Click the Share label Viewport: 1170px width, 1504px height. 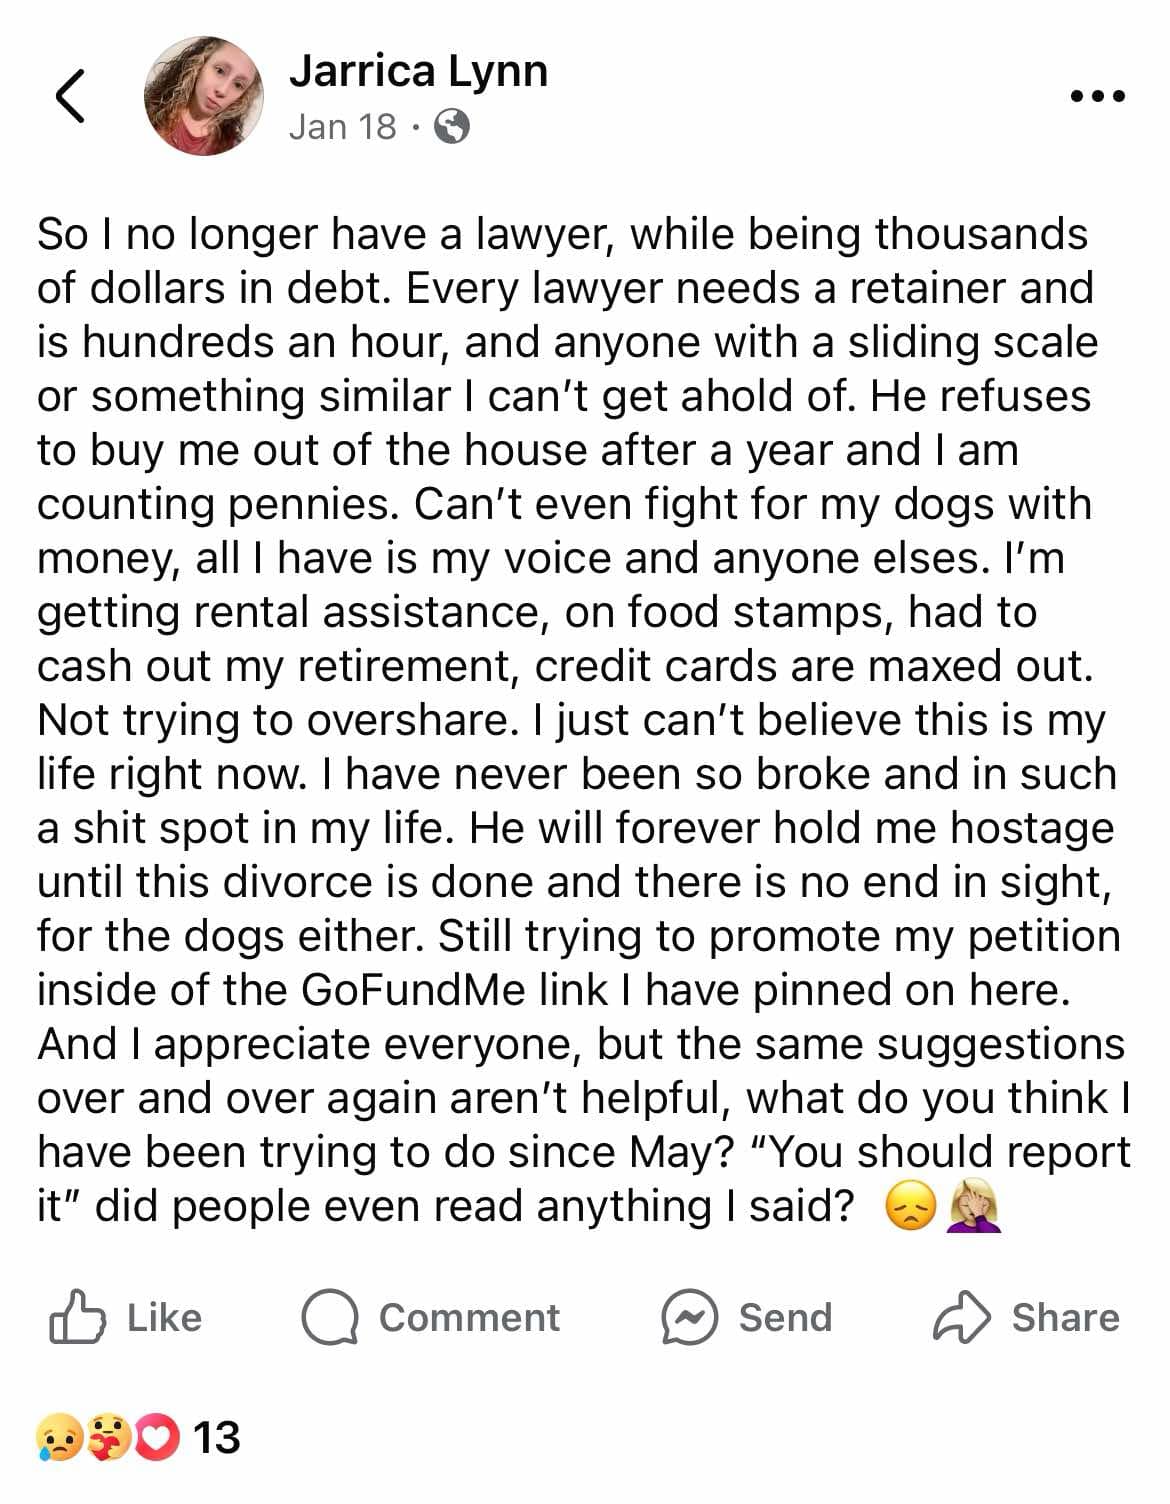(x=1065, y=1318)
